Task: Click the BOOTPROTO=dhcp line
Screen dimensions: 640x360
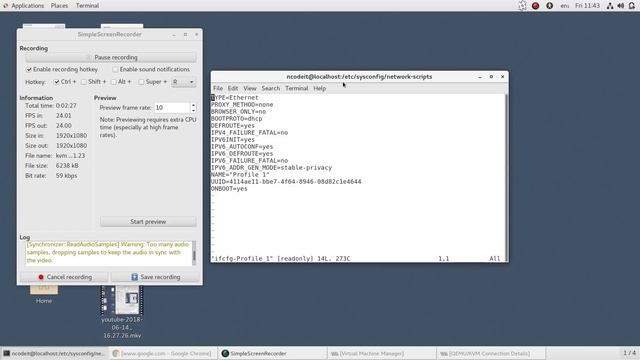Action: click(237, 119)
